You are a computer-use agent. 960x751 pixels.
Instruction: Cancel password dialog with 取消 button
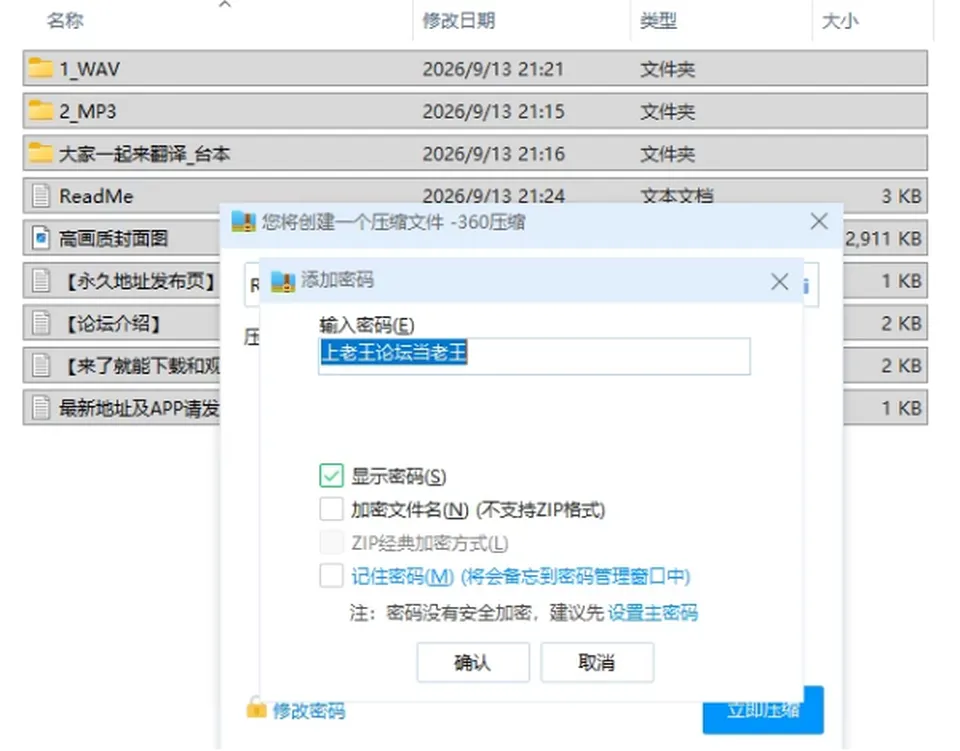(x=597, y=662)
